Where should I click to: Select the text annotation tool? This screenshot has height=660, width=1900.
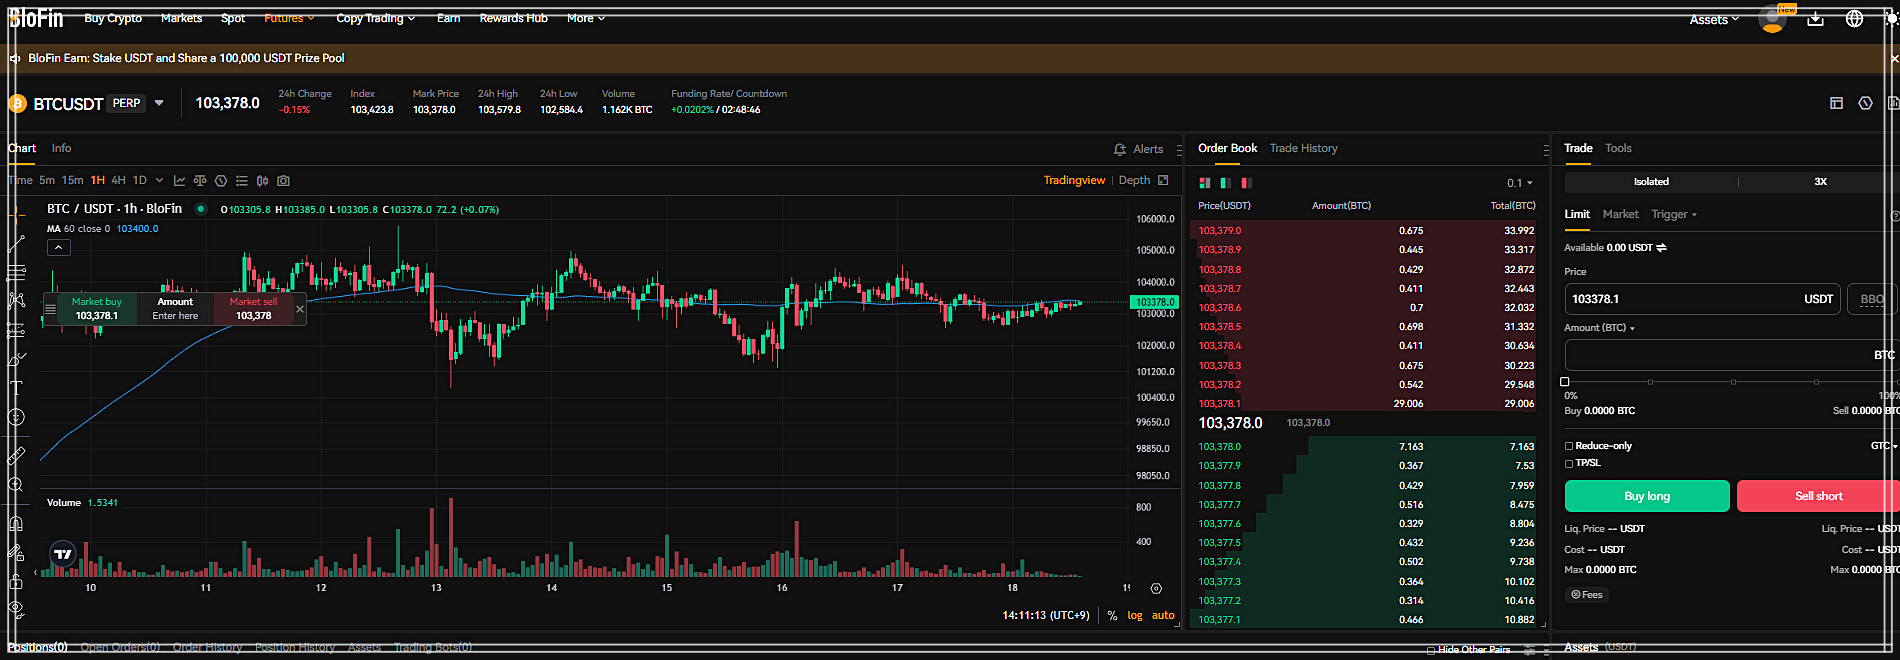tap(16, 387)
